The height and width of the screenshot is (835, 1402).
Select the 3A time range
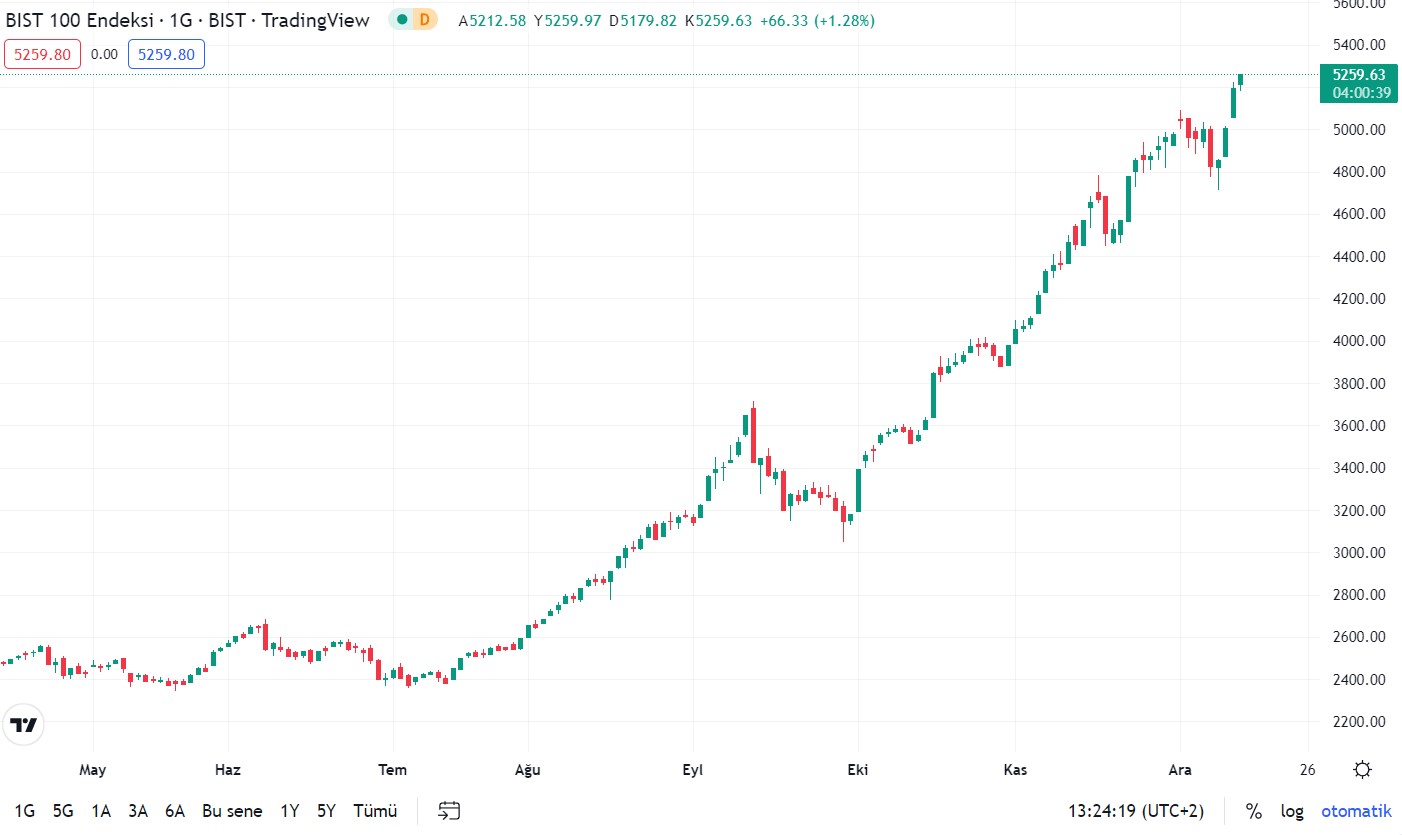click(138, 811)
